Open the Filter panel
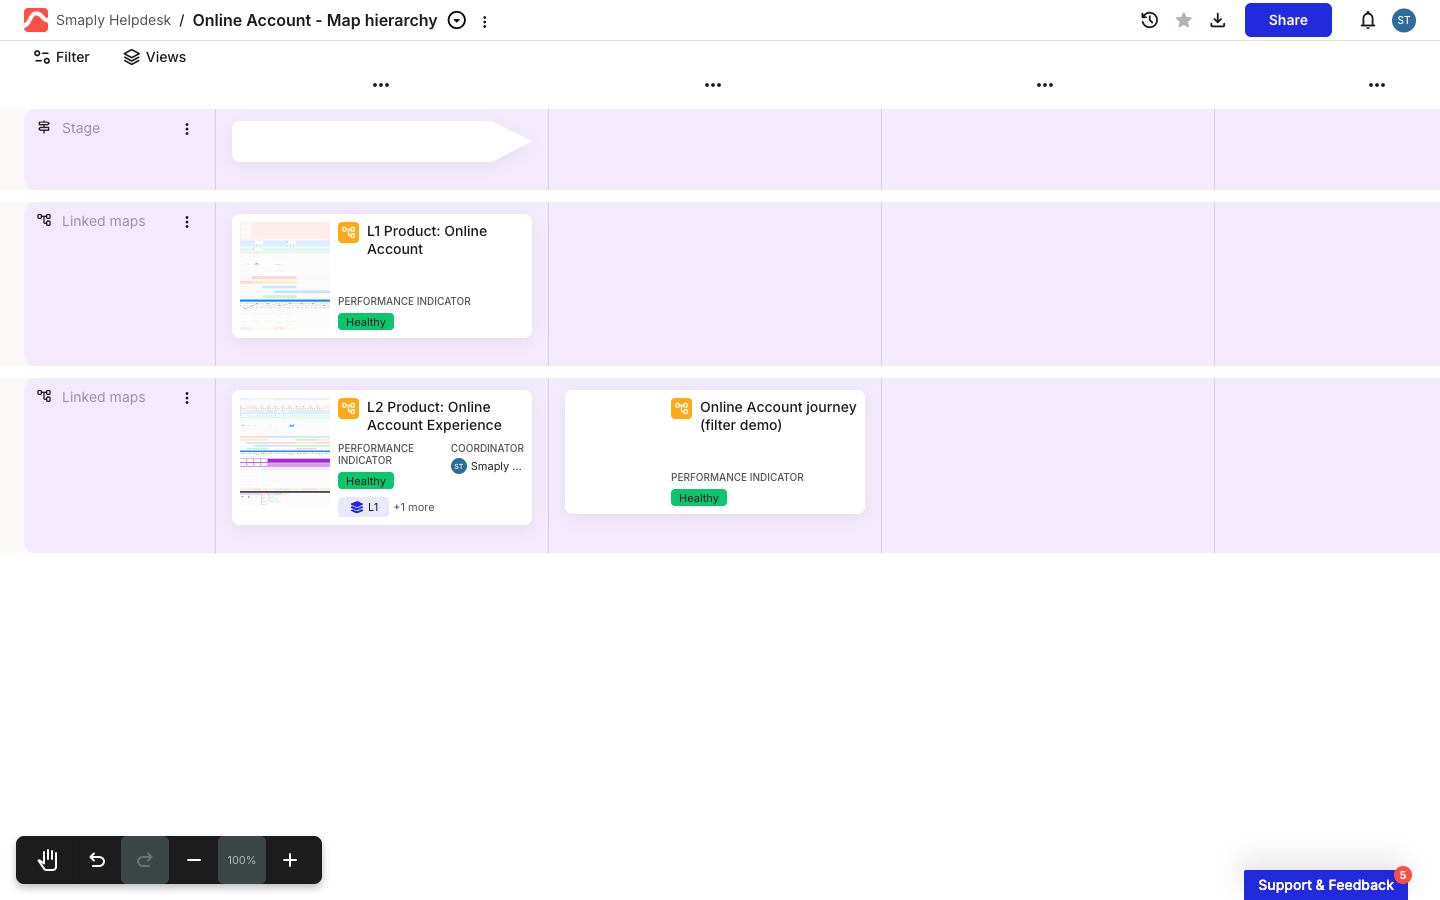 (x=61, y=57)
